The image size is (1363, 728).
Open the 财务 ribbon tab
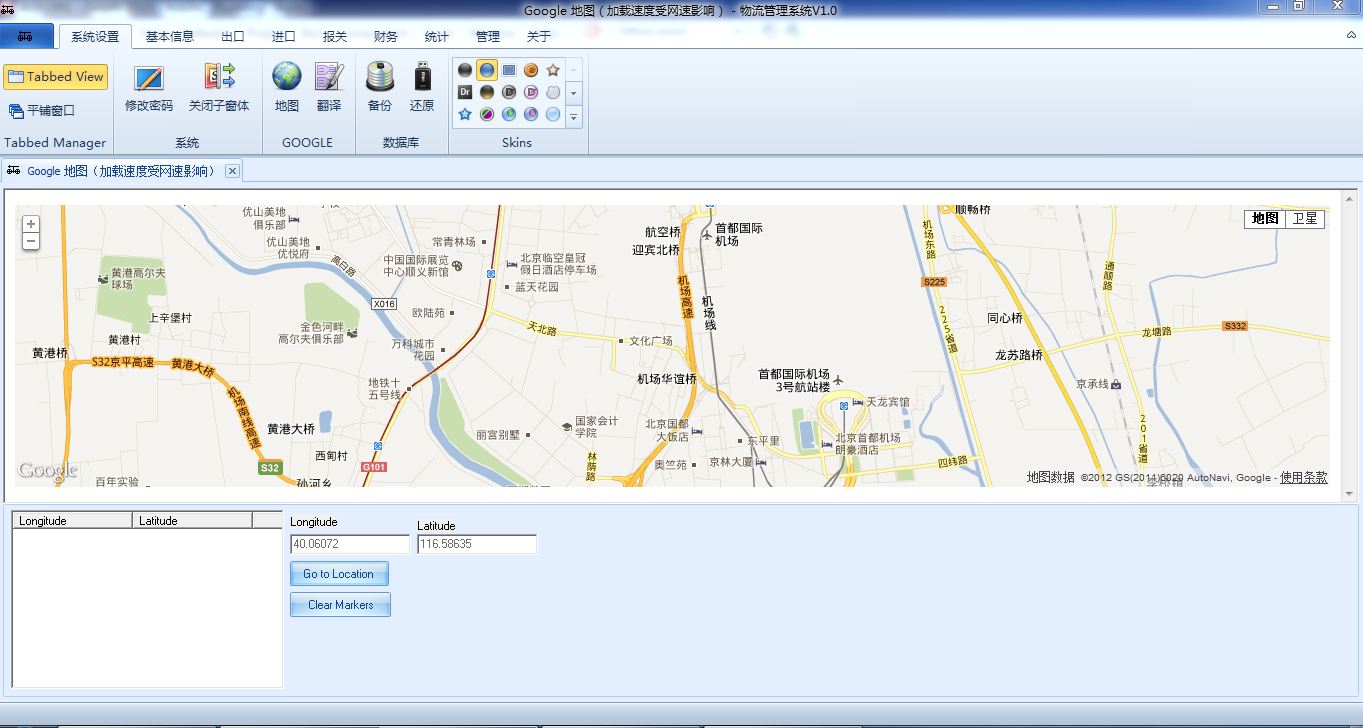pyautogui.click(x=385, y=37)
